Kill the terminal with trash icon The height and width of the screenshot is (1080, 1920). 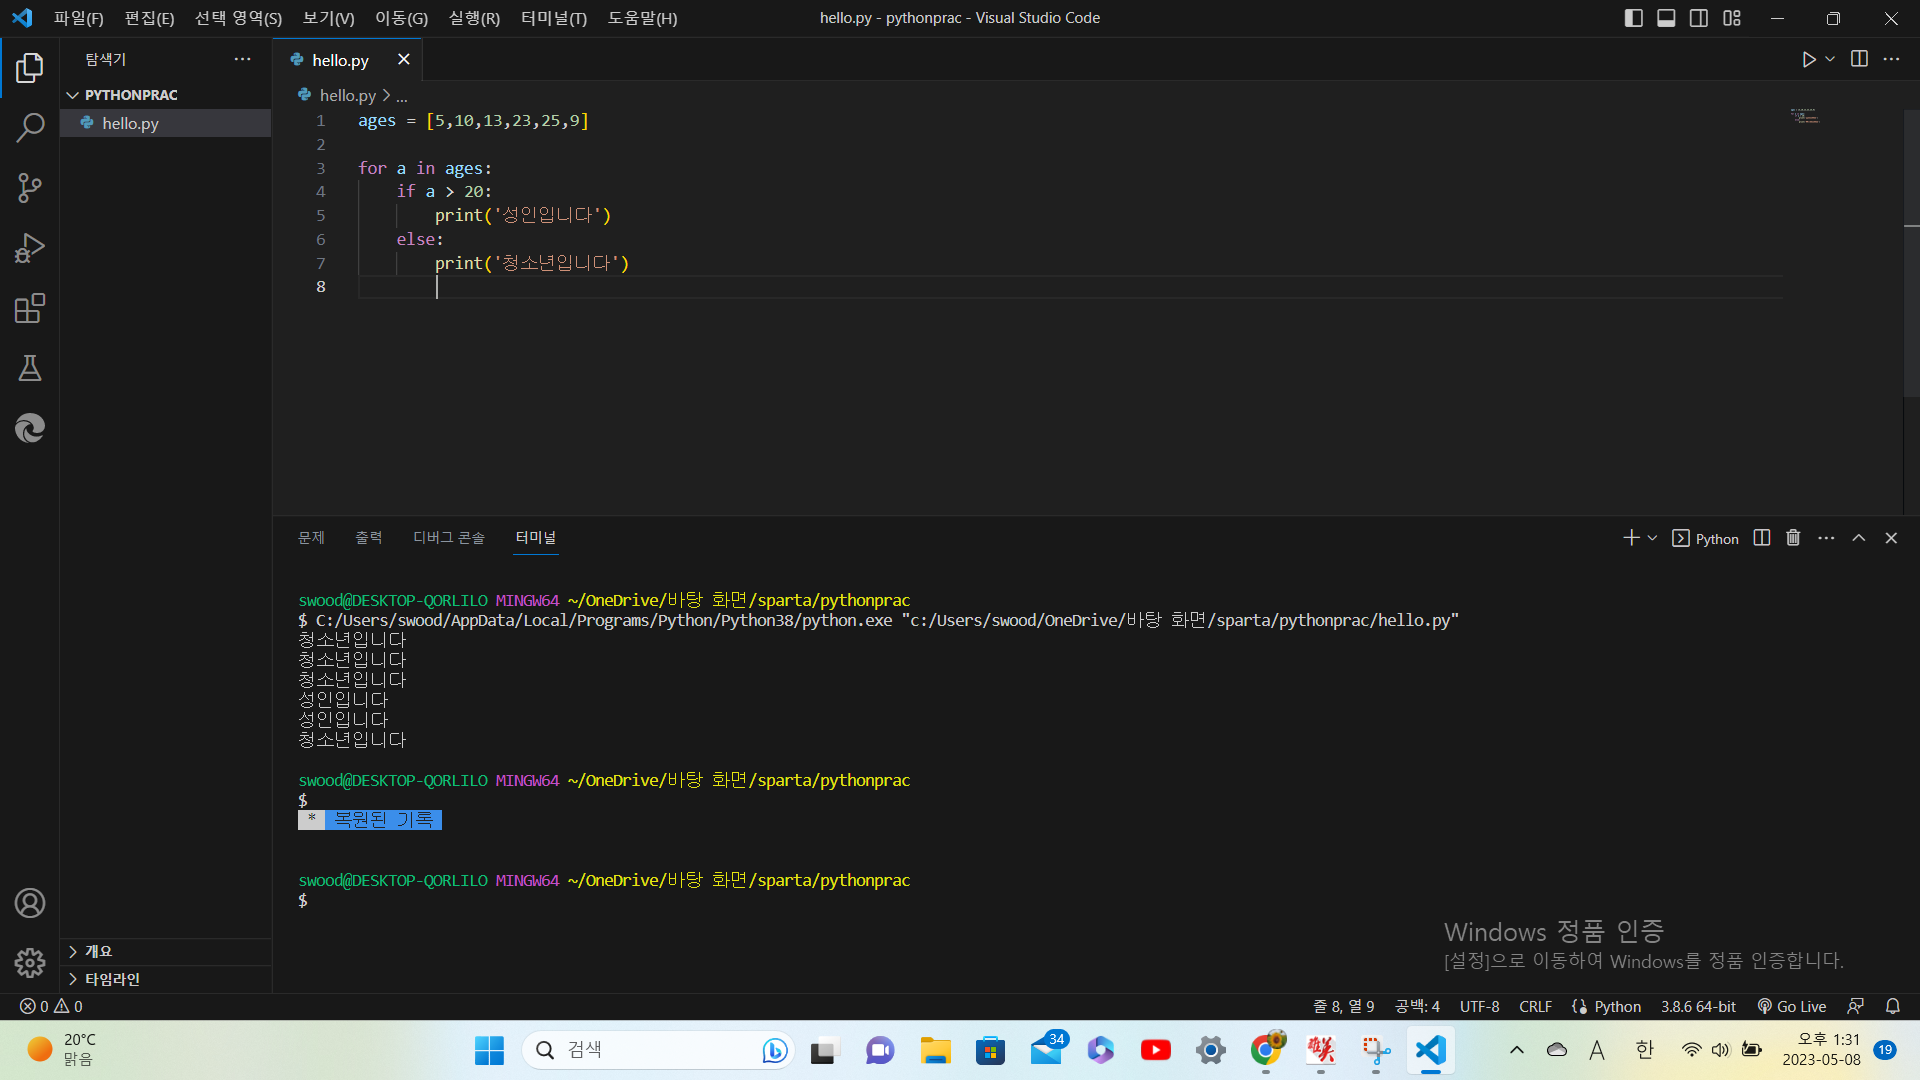(x=1793, y=538)
